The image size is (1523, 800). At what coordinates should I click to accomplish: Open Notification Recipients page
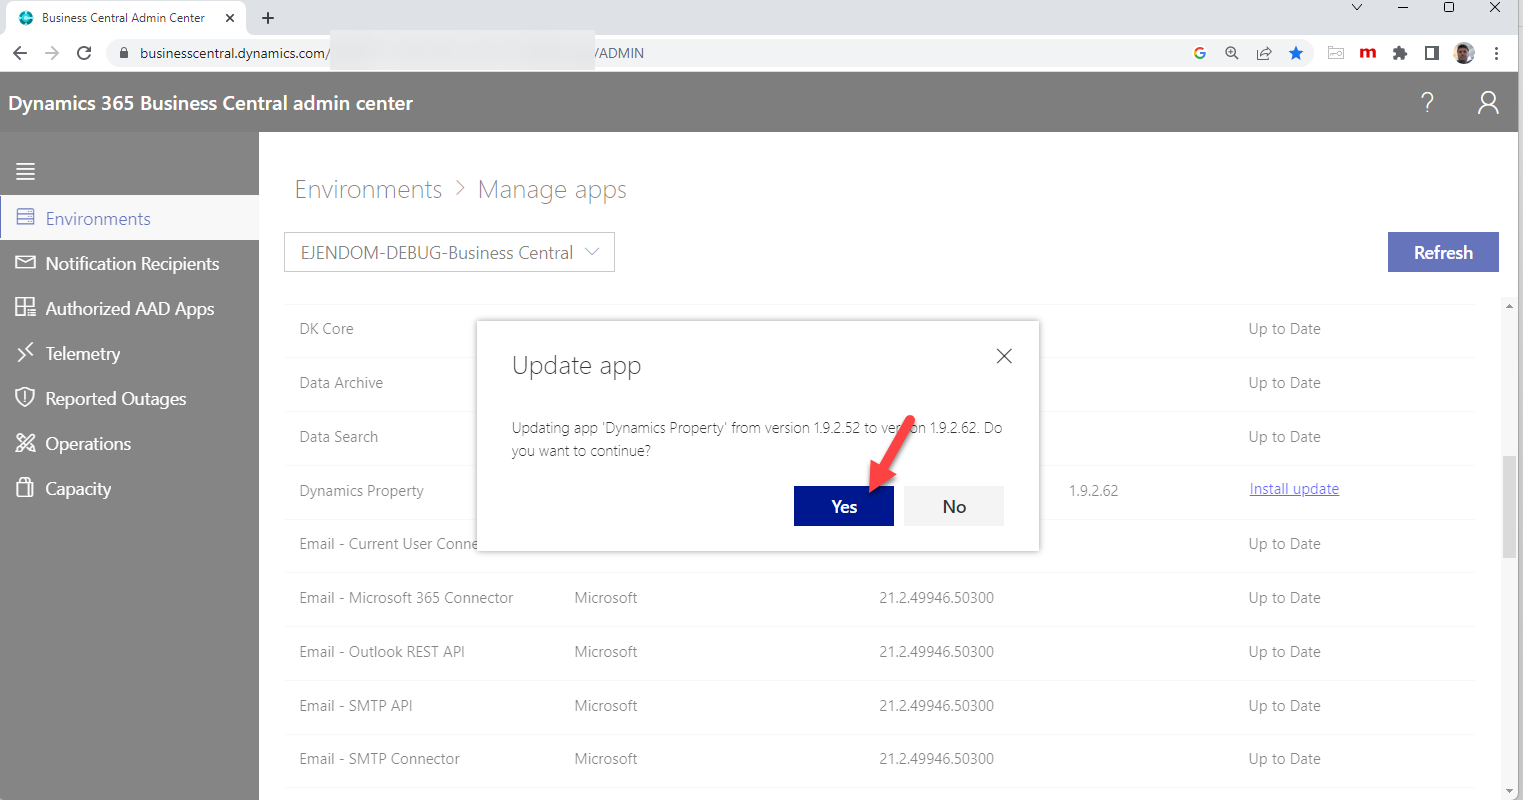pyautogui.click(x=130, y=263)
